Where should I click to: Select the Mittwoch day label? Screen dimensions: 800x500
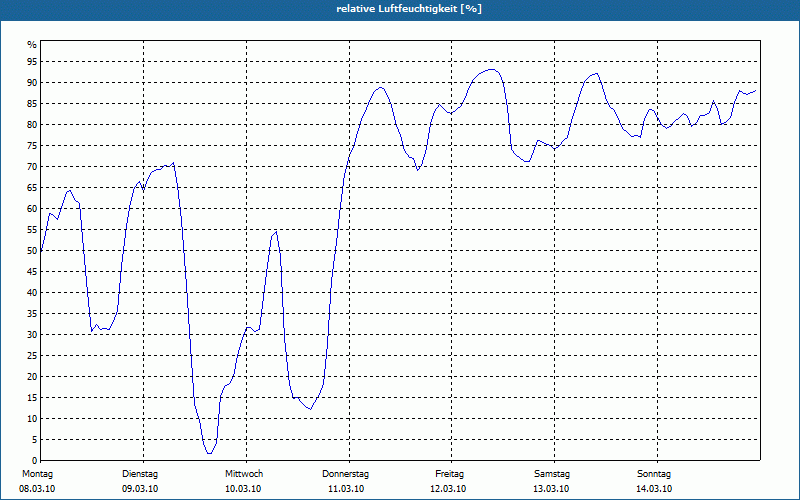click(x=244, y=474)
